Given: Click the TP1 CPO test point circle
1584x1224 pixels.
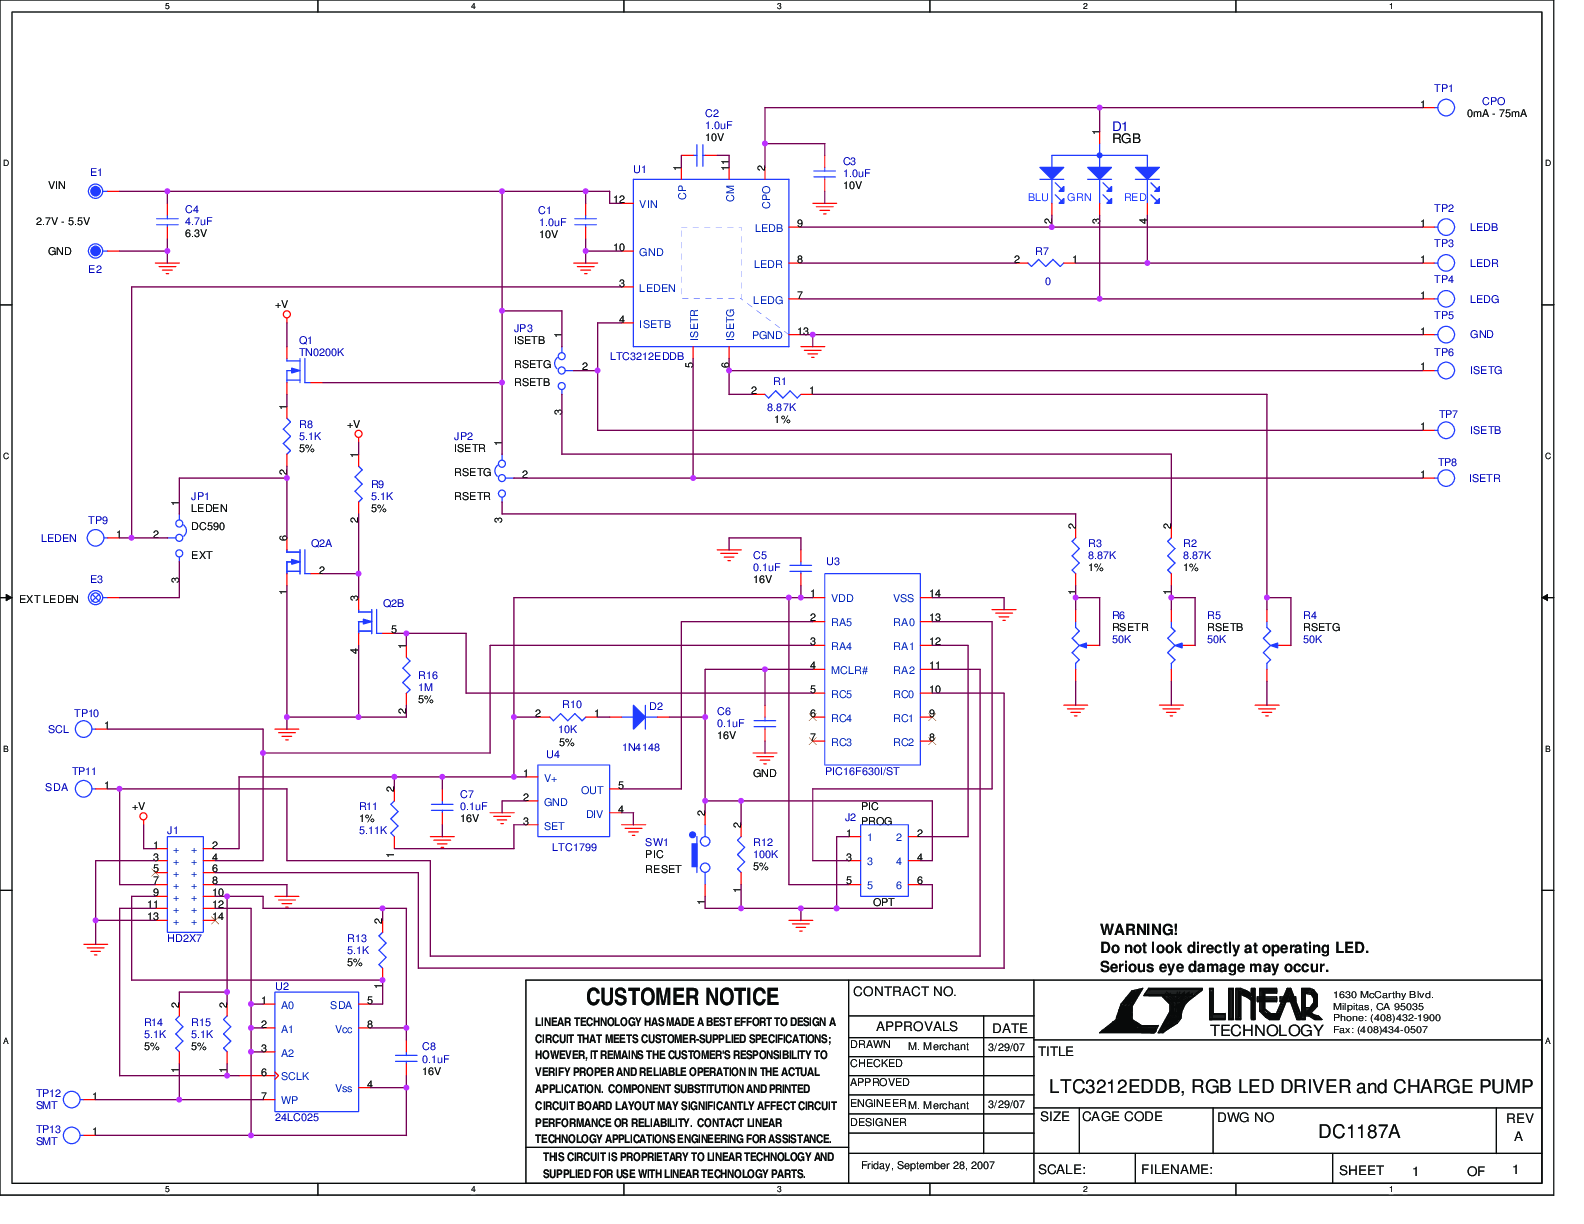Looking at the screenshot, I should pos(1445,107).
